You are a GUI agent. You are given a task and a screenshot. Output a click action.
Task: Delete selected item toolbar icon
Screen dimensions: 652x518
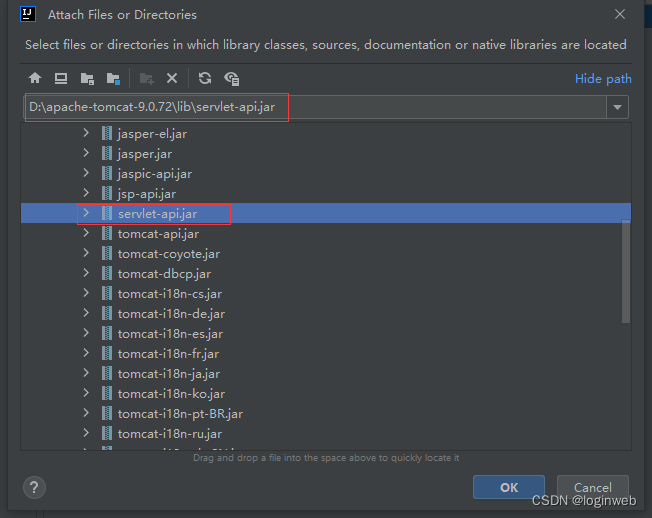click(172, 78)
